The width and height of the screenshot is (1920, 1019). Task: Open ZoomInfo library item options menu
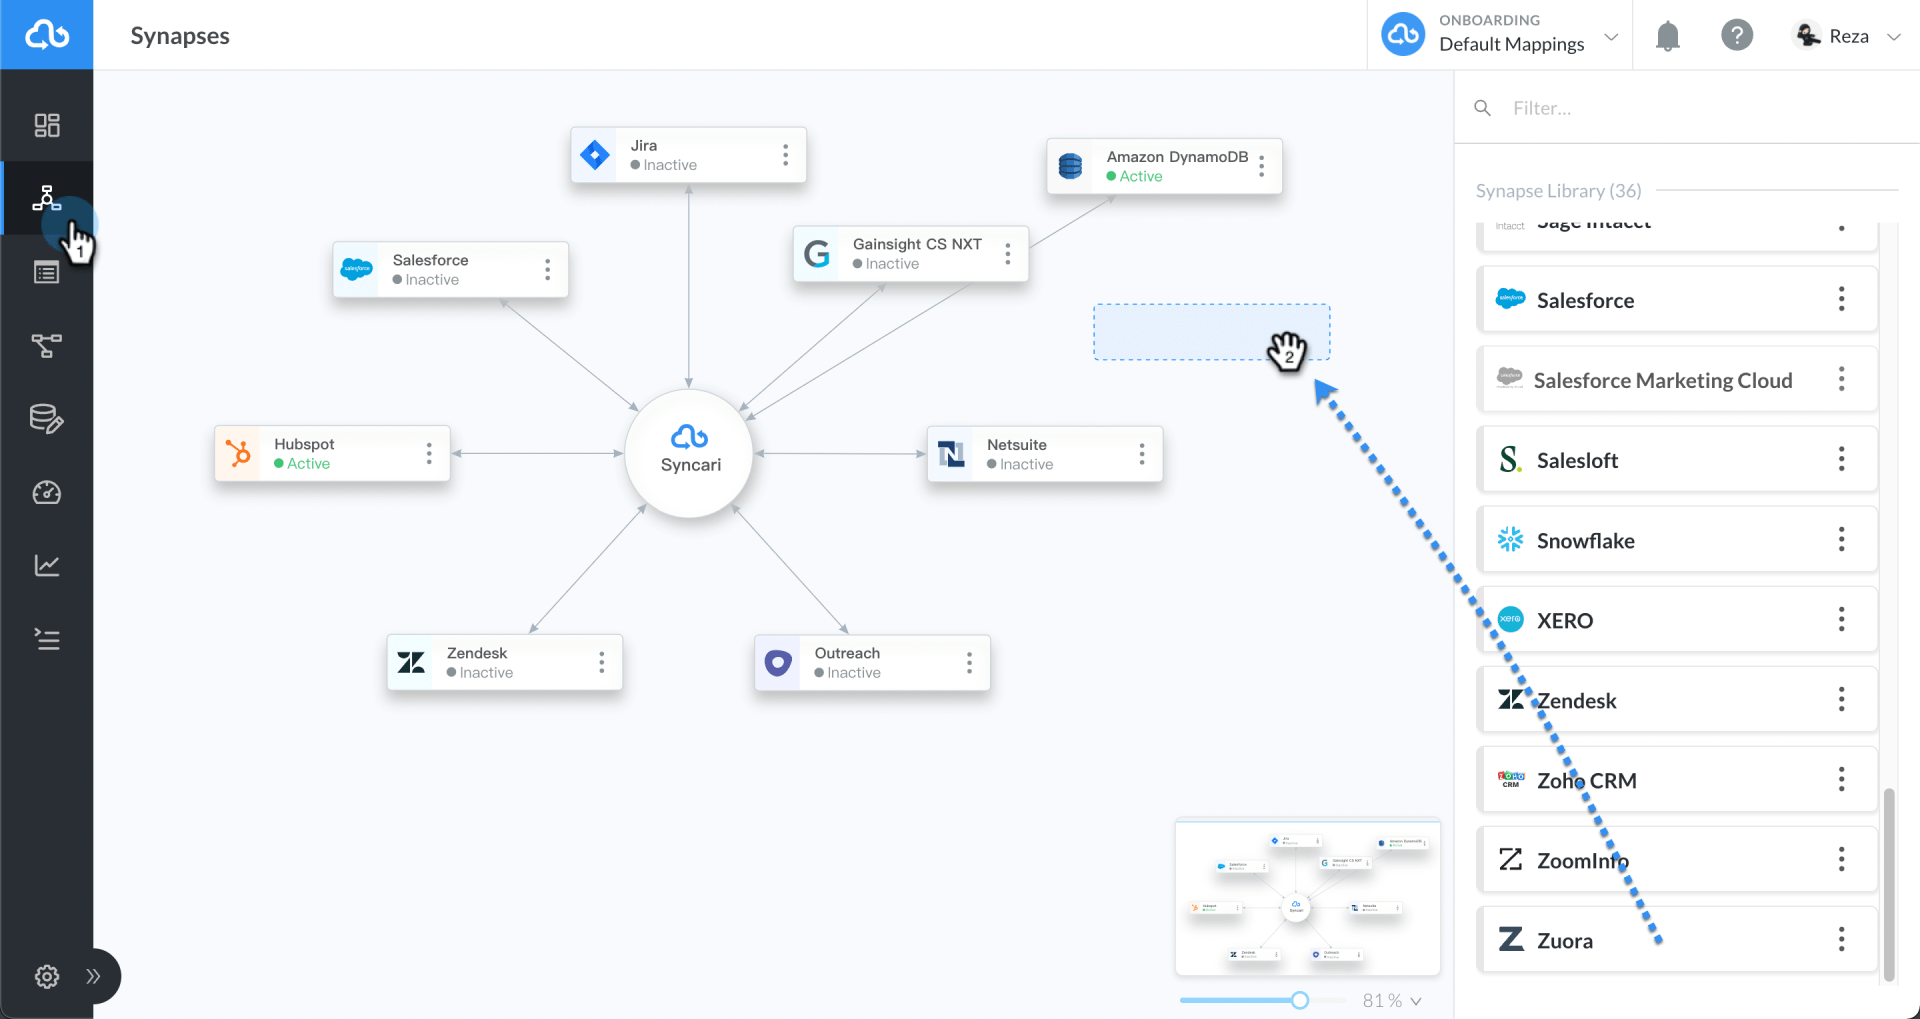[x=1841, y=860]
